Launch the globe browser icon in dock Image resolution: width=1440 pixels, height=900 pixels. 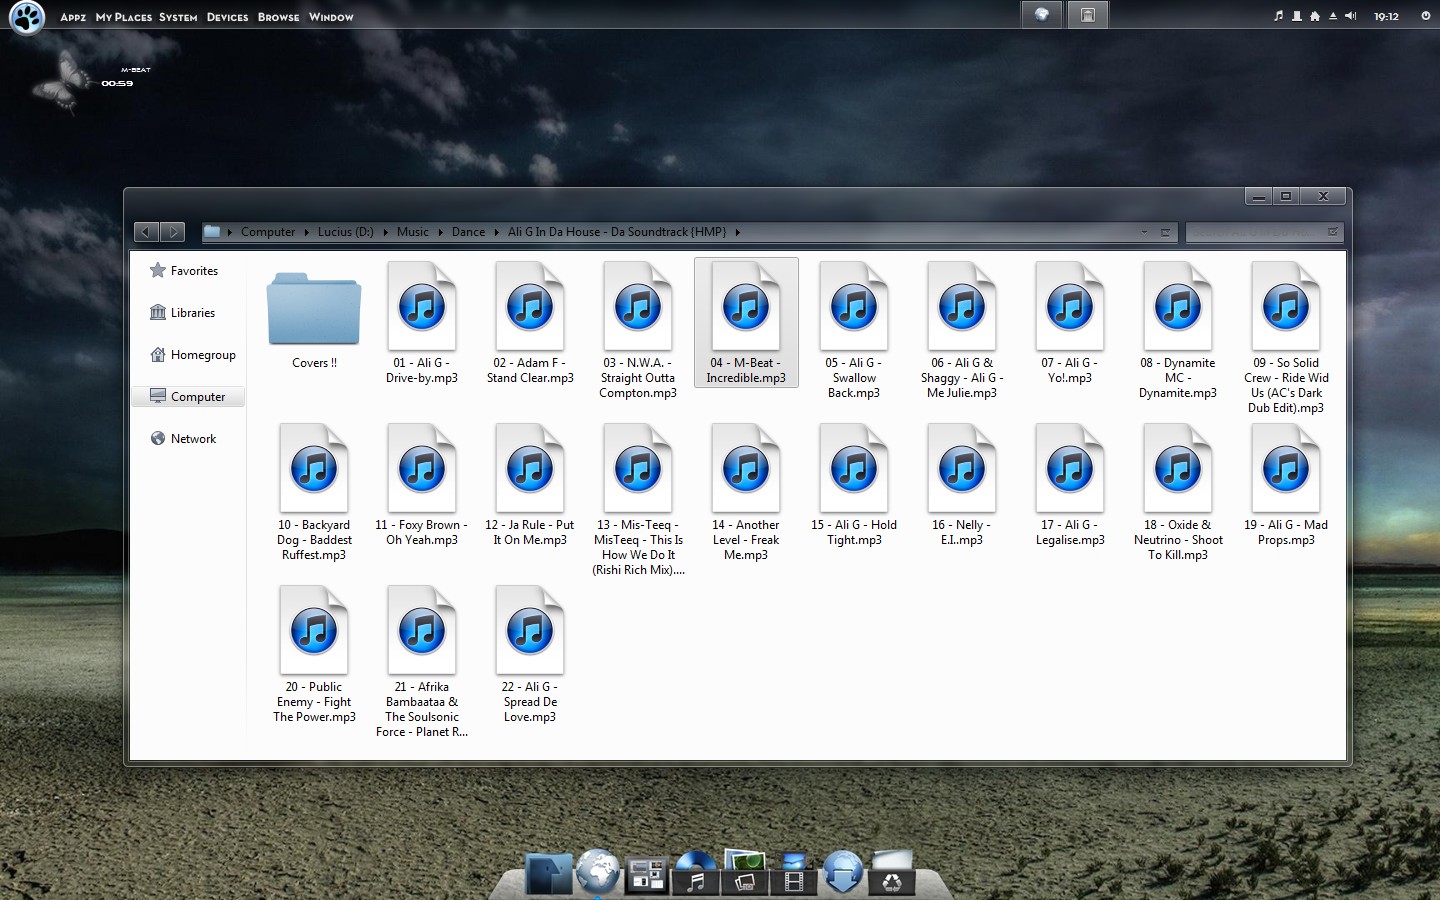pos(598,871)
